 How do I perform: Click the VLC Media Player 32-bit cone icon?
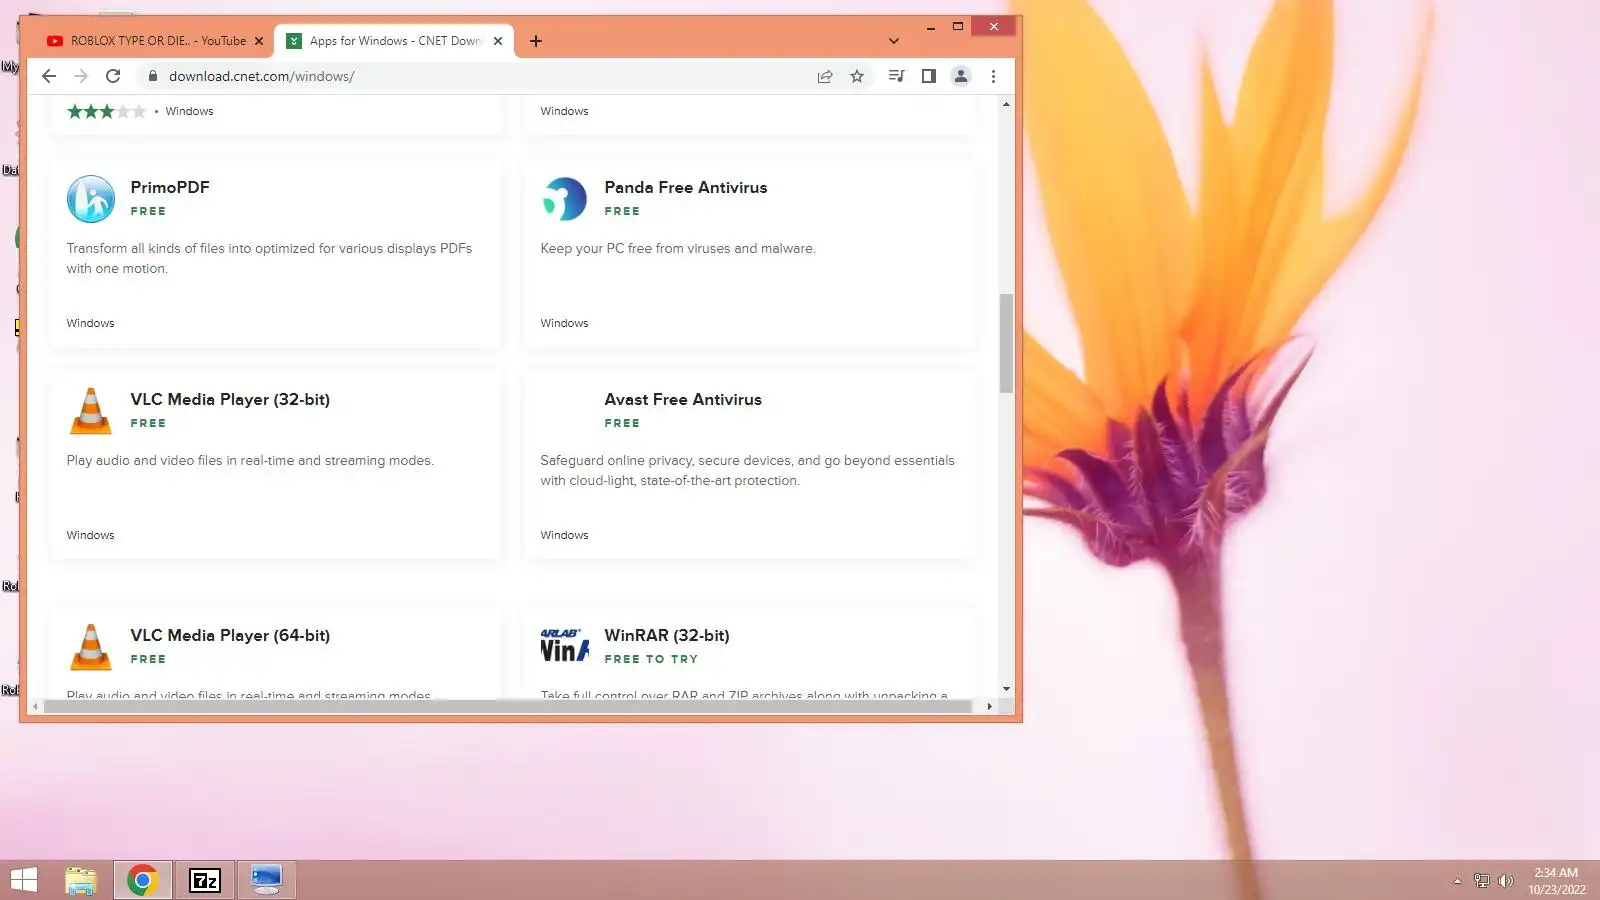pos(91,411)
